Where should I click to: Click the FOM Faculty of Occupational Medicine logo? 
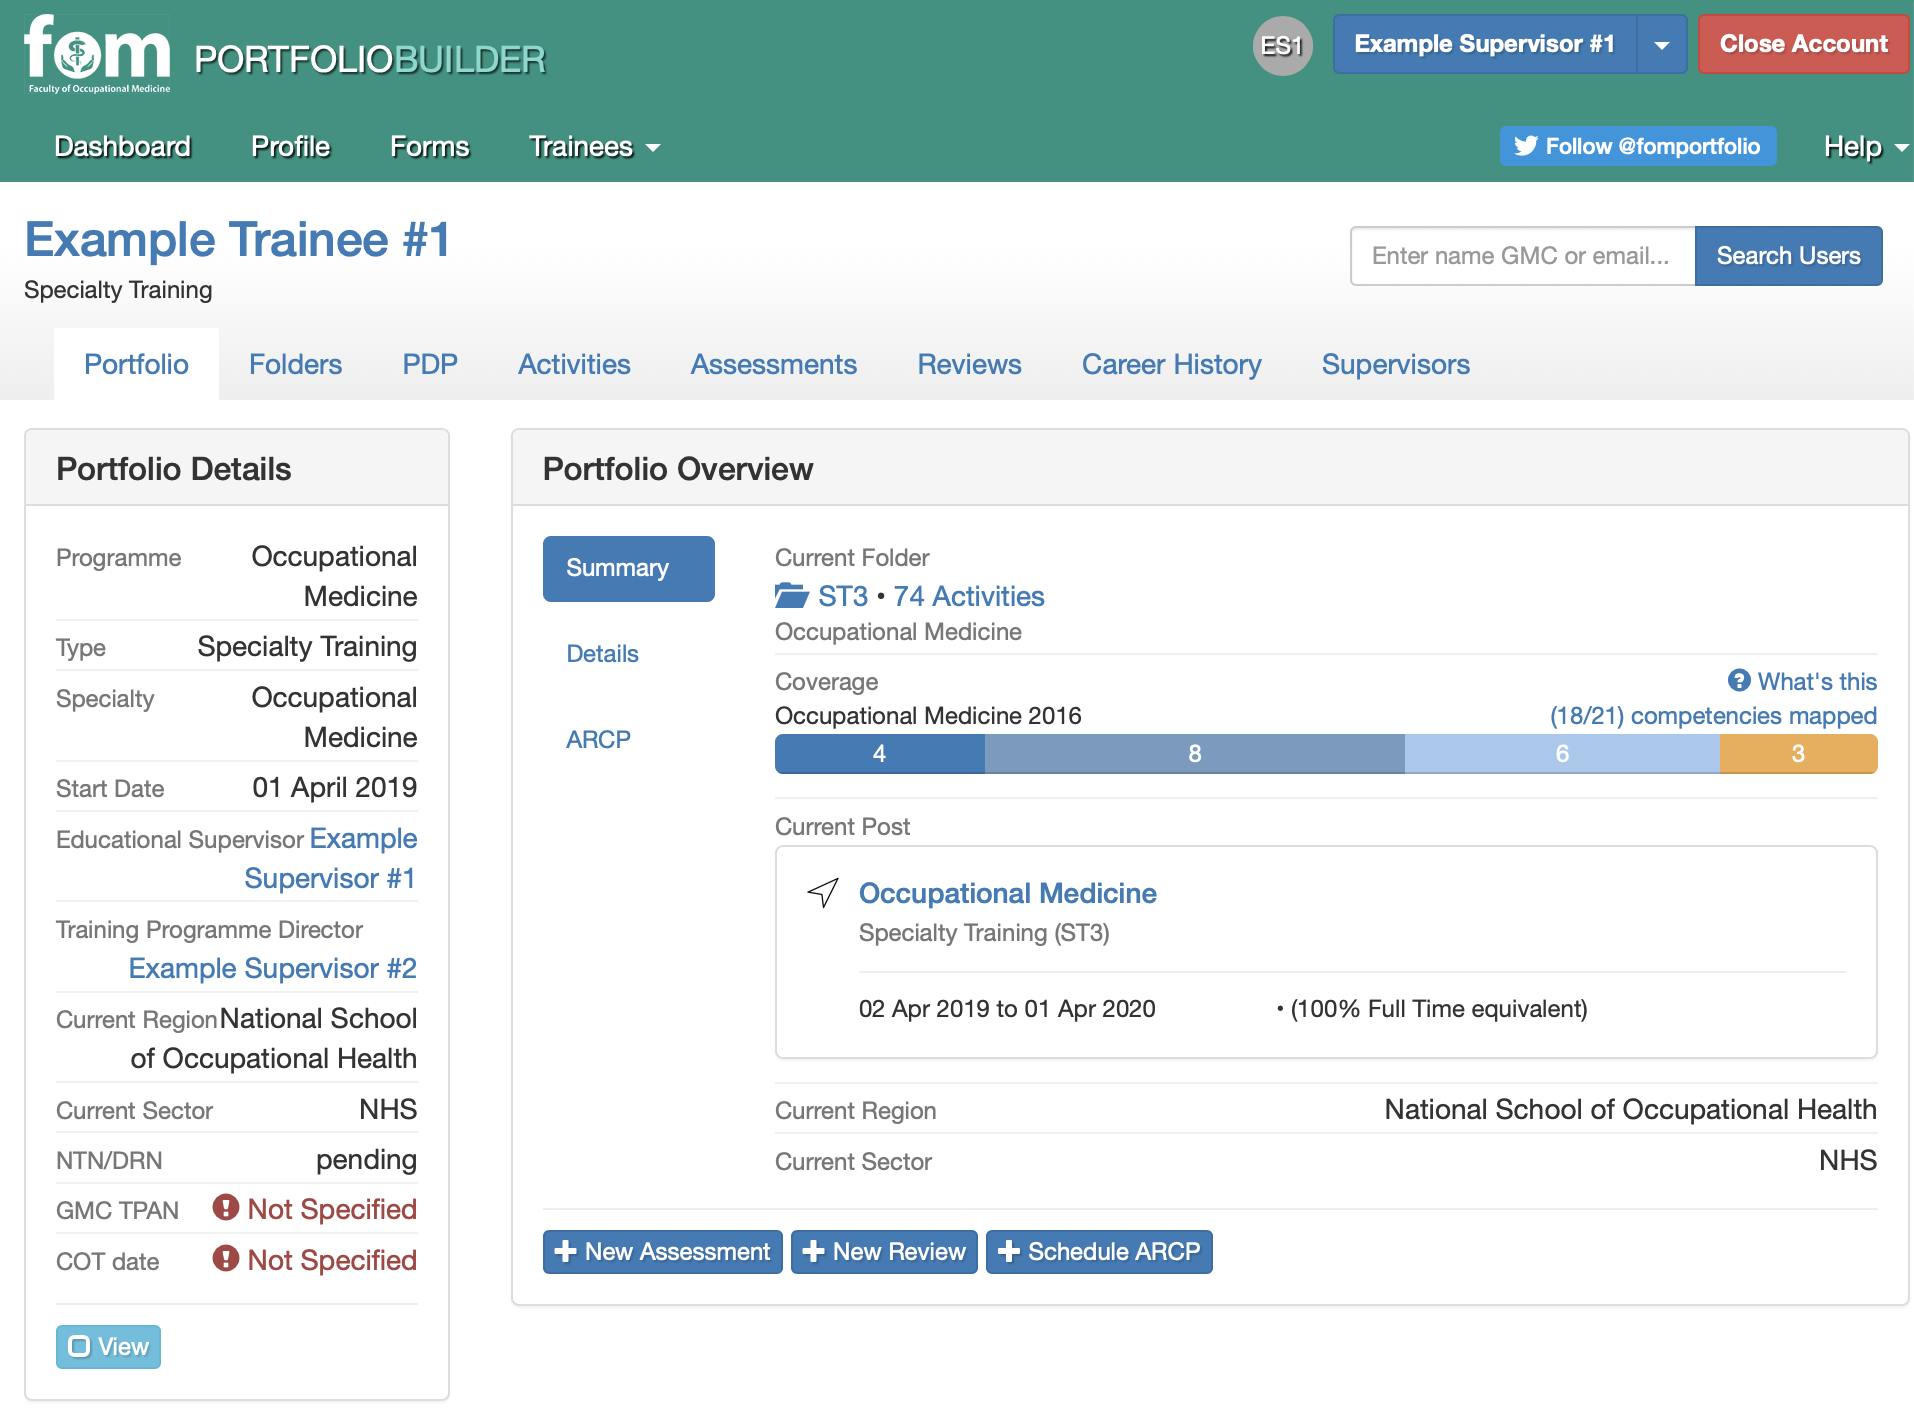(x=97, y=54)
